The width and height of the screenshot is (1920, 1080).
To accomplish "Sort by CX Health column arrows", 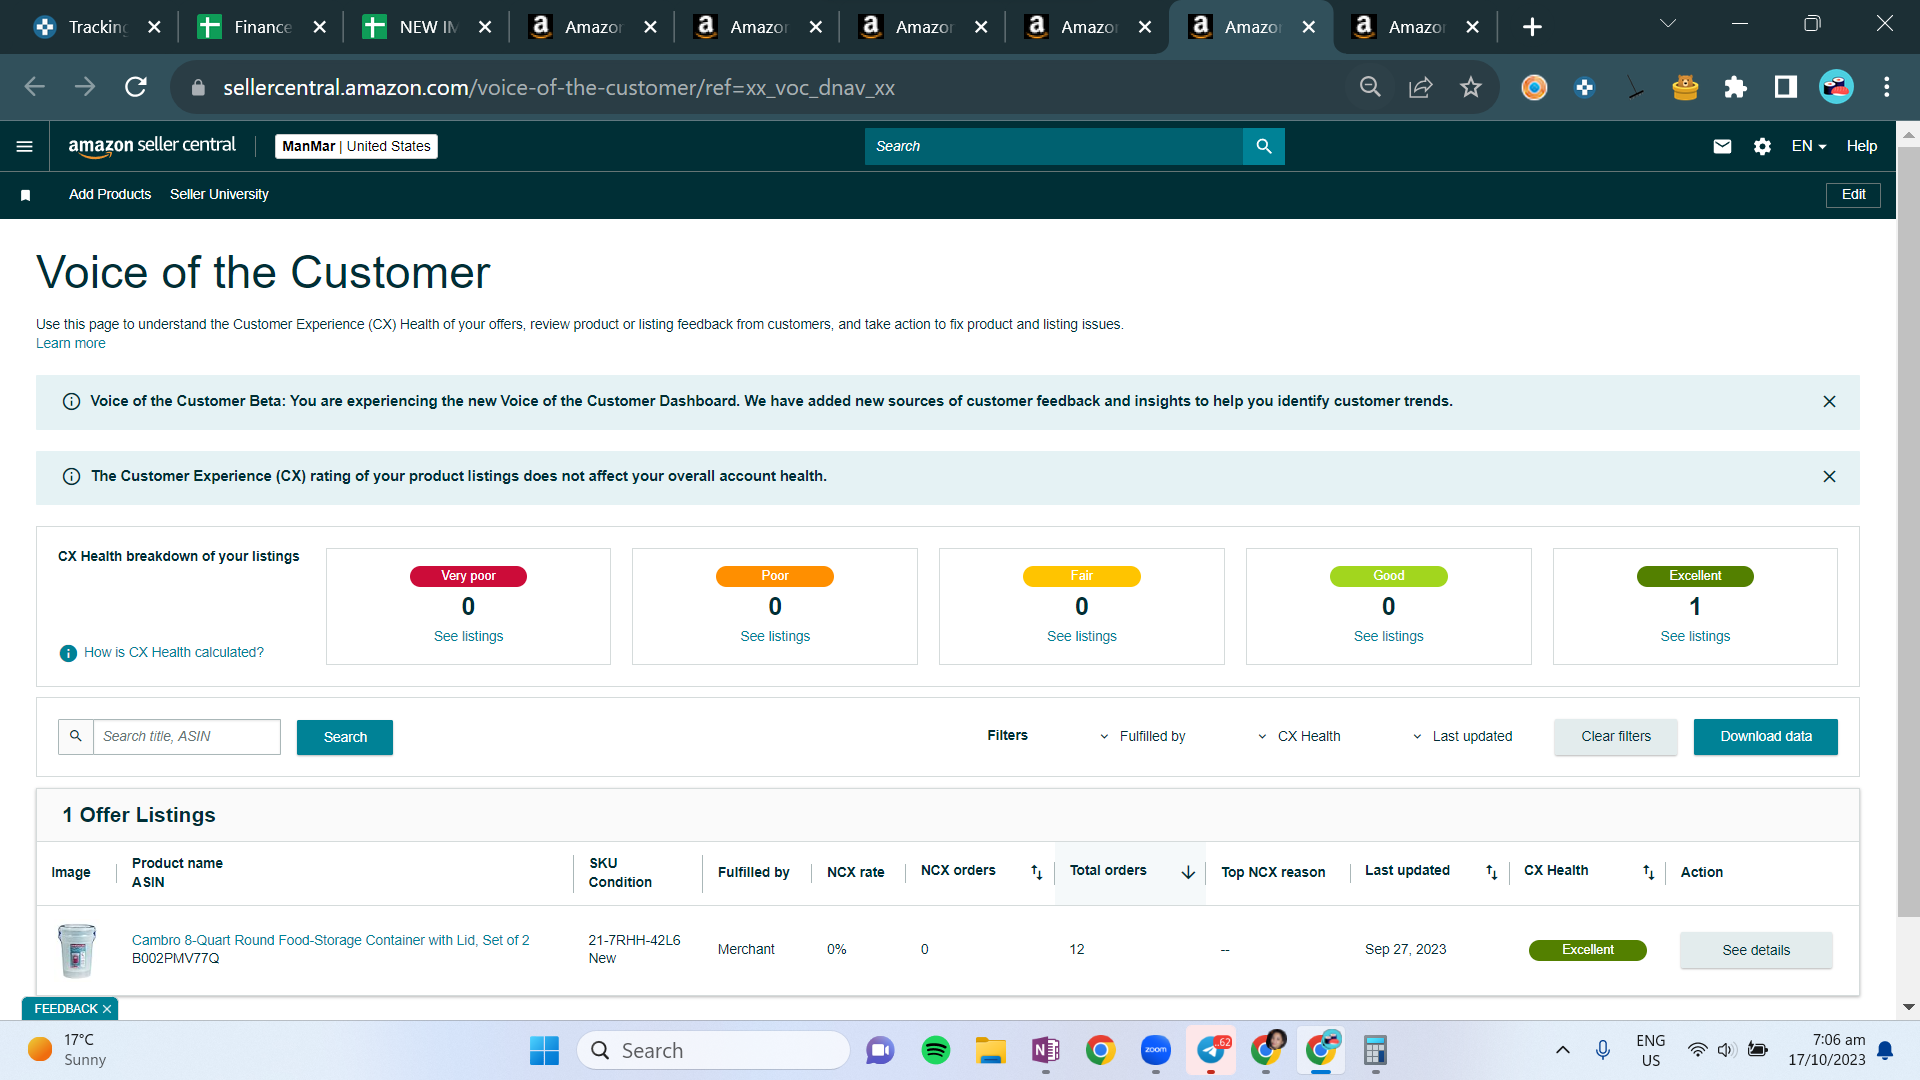I will [x=1648, y=872].
